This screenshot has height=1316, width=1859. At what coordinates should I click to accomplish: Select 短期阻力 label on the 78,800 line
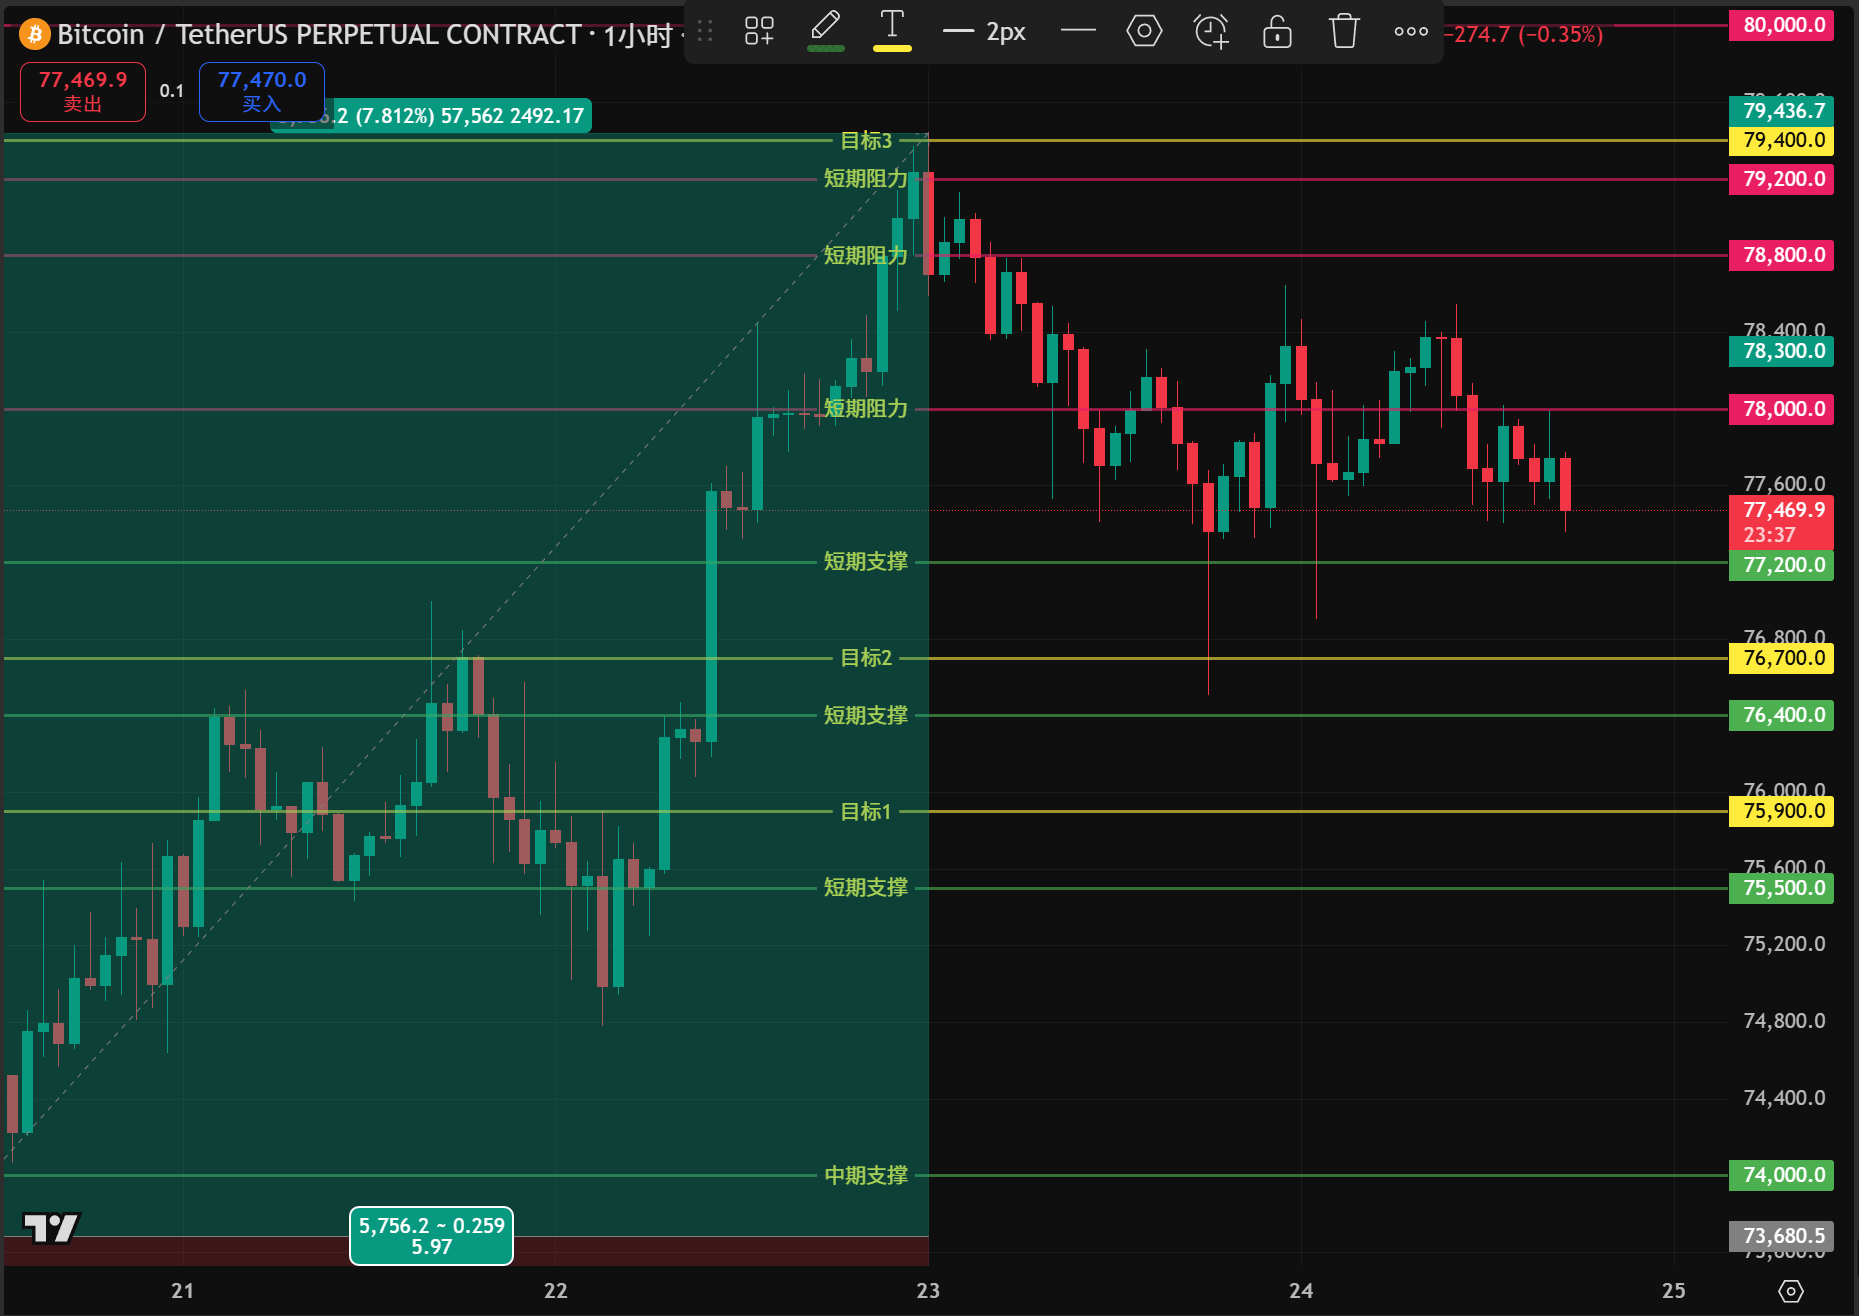pos(866,256)
